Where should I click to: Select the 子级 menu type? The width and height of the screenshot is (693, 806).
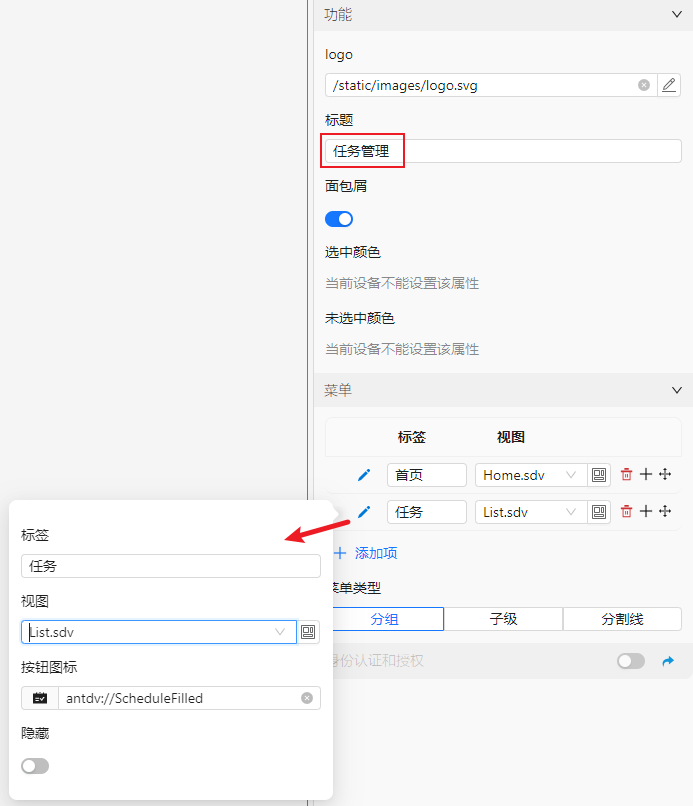[503, 619]
